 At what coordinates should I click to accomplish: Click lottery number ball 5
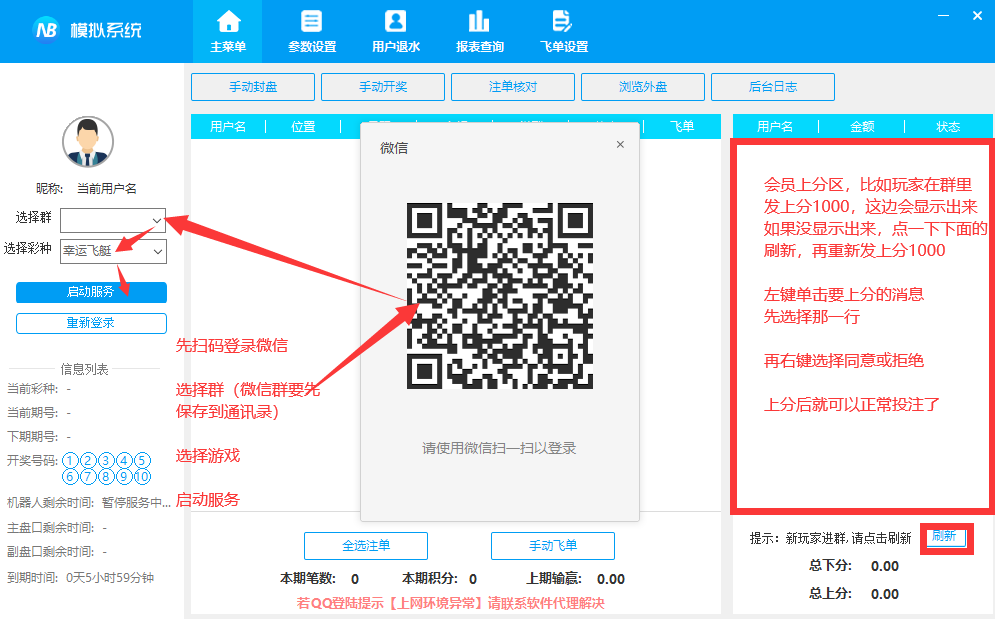coord(143,460)
